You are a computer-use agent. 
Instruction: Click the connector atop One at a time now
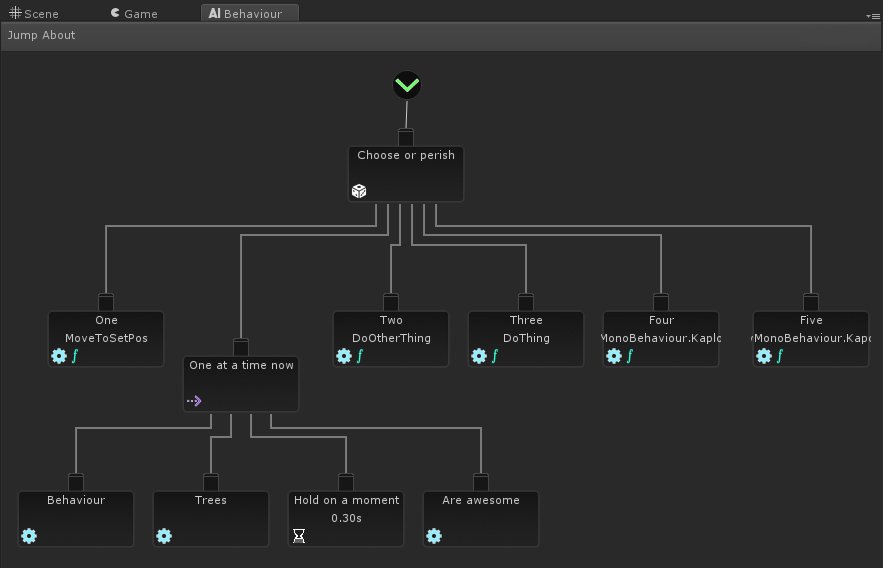[x=241, y=347]
